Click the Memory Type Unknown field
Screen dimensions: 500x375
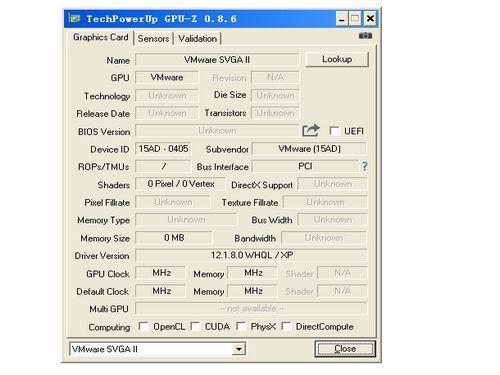coord(186,220)
